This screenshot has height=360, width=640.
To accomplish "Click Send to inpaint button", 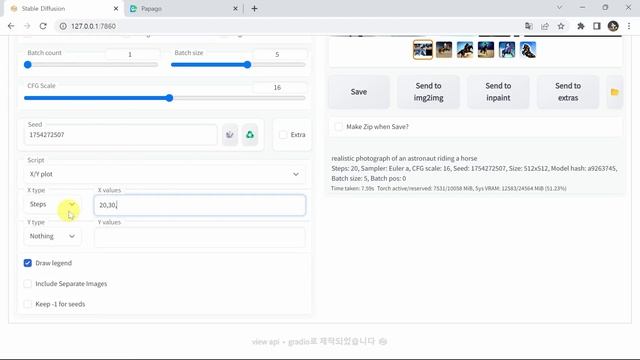I will [x=498, y=92].
